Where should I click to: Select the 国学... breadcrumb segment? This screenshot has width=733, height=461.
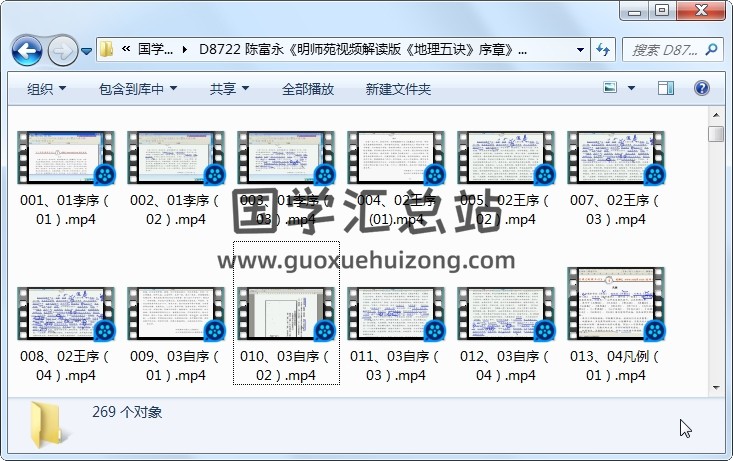click(156, 49)
